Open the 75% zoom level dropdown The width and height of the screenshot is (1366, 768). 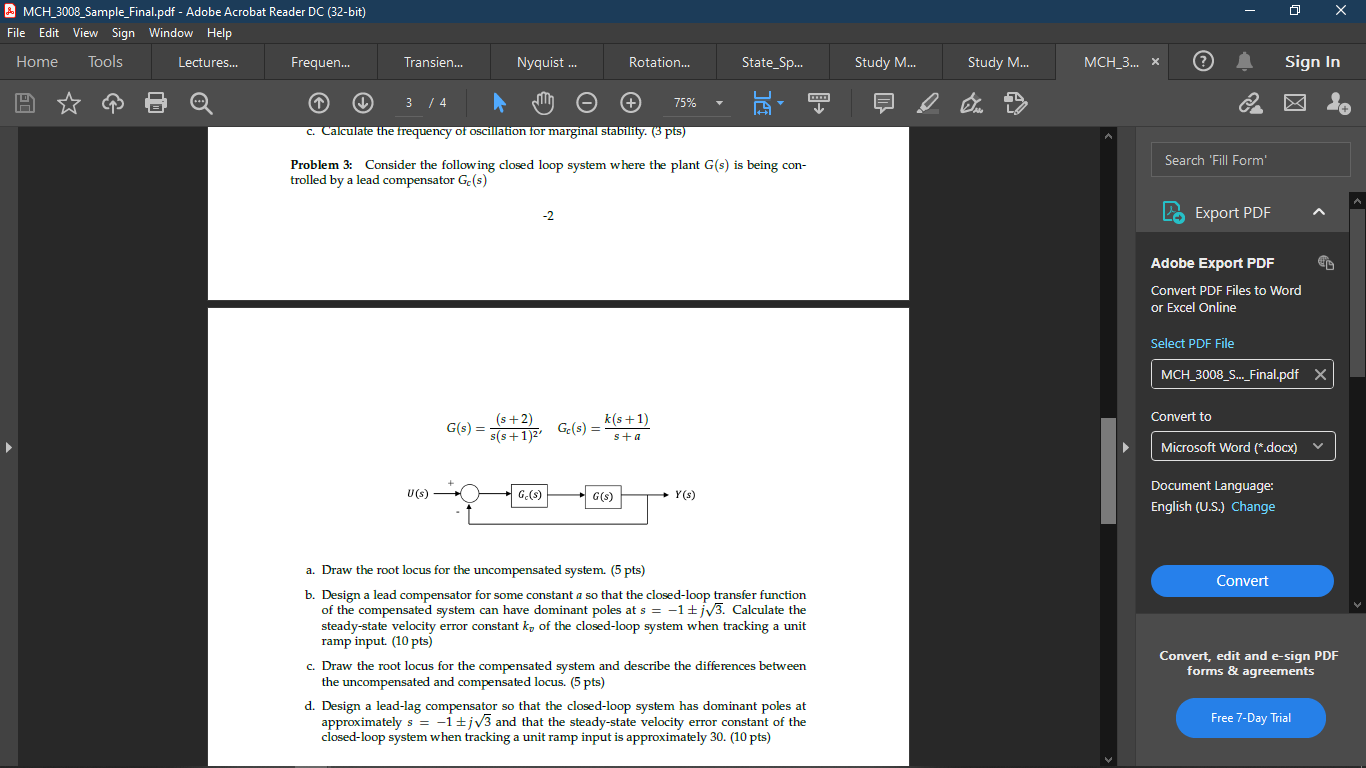coord(718,103)
